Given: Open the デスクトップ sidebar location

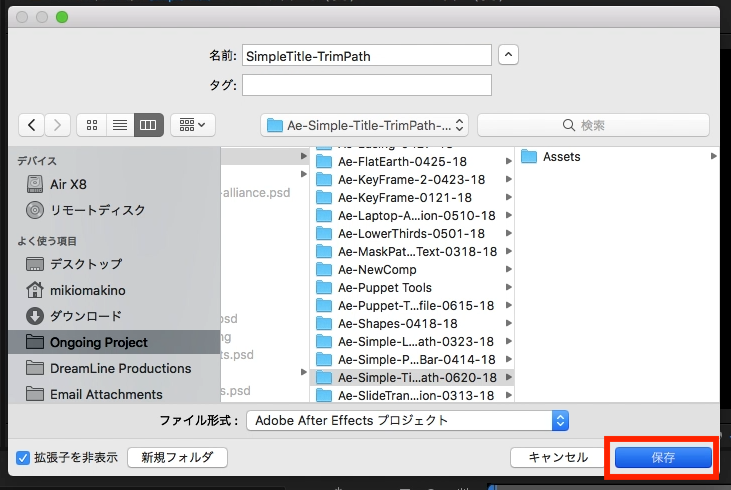Looking at the screenshot, I should click(x=86, y=264).
